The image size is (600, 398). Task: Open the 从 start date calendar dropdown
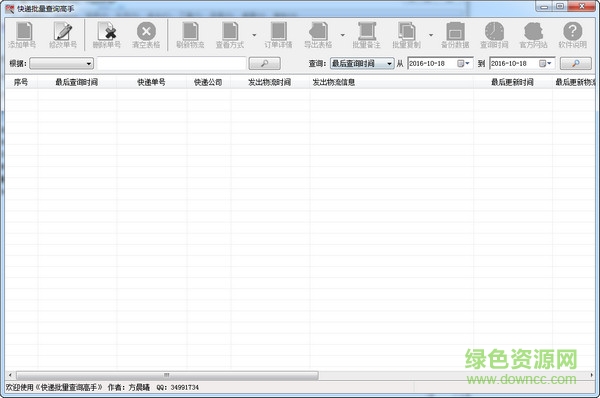tap(463, 64)
